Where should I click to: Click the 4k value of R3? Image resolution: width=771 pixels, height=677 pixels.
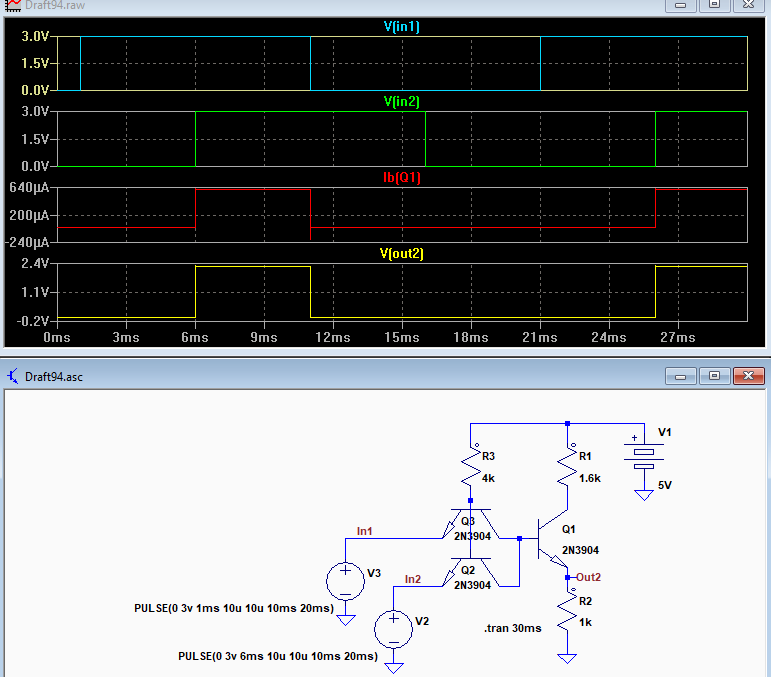click(x=488, y=478)
